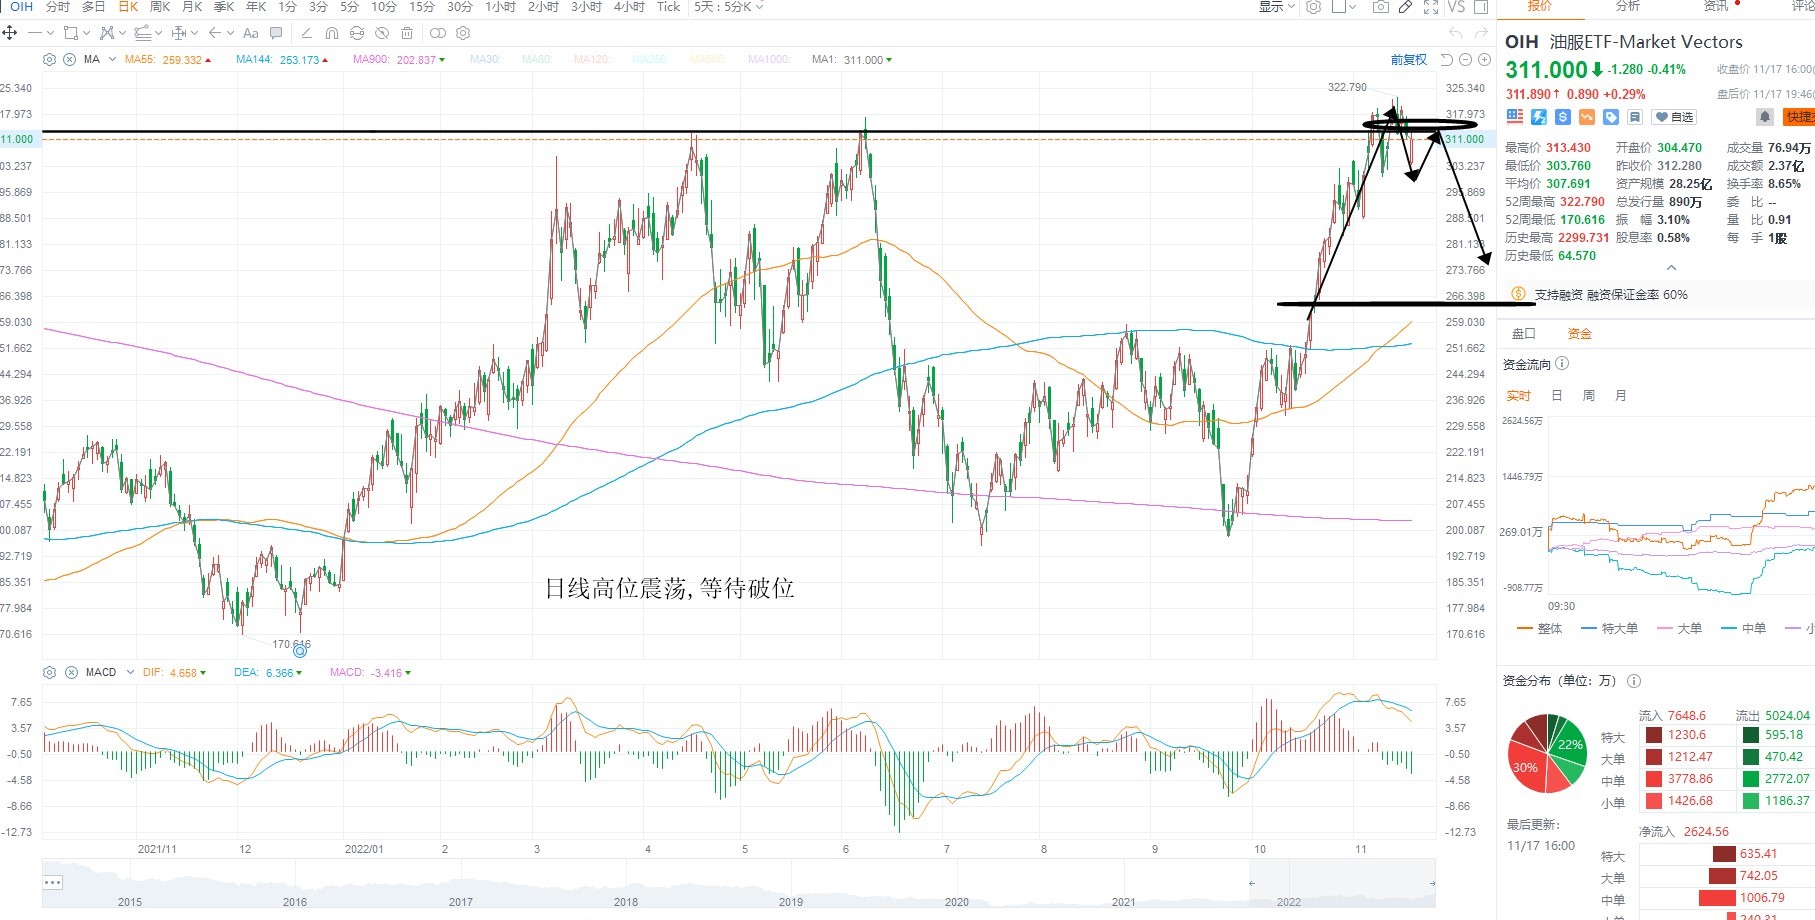The image size is (1815, 920).
Task: Select the move crosshair drawing tool
Action: pyautogui.click(x=10, y=33)
